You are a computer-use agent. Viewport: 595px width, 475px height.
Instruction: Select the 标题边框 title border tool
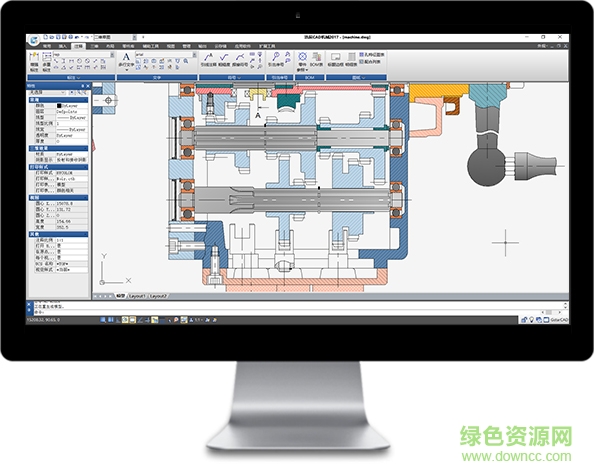tap(335, 60)
